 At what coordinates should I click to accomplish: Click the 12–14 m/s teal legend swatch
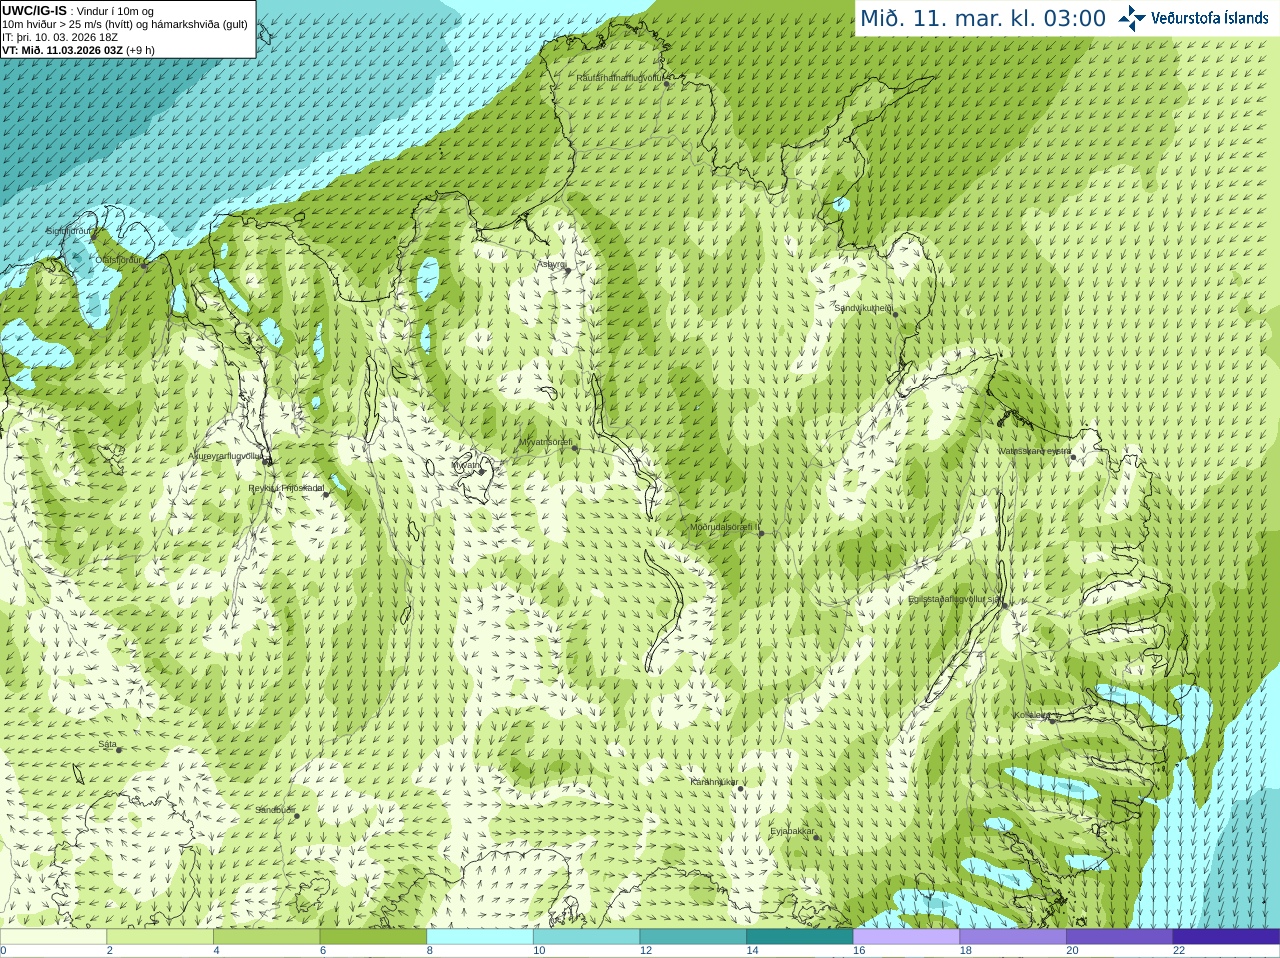(x=693, y=937)
